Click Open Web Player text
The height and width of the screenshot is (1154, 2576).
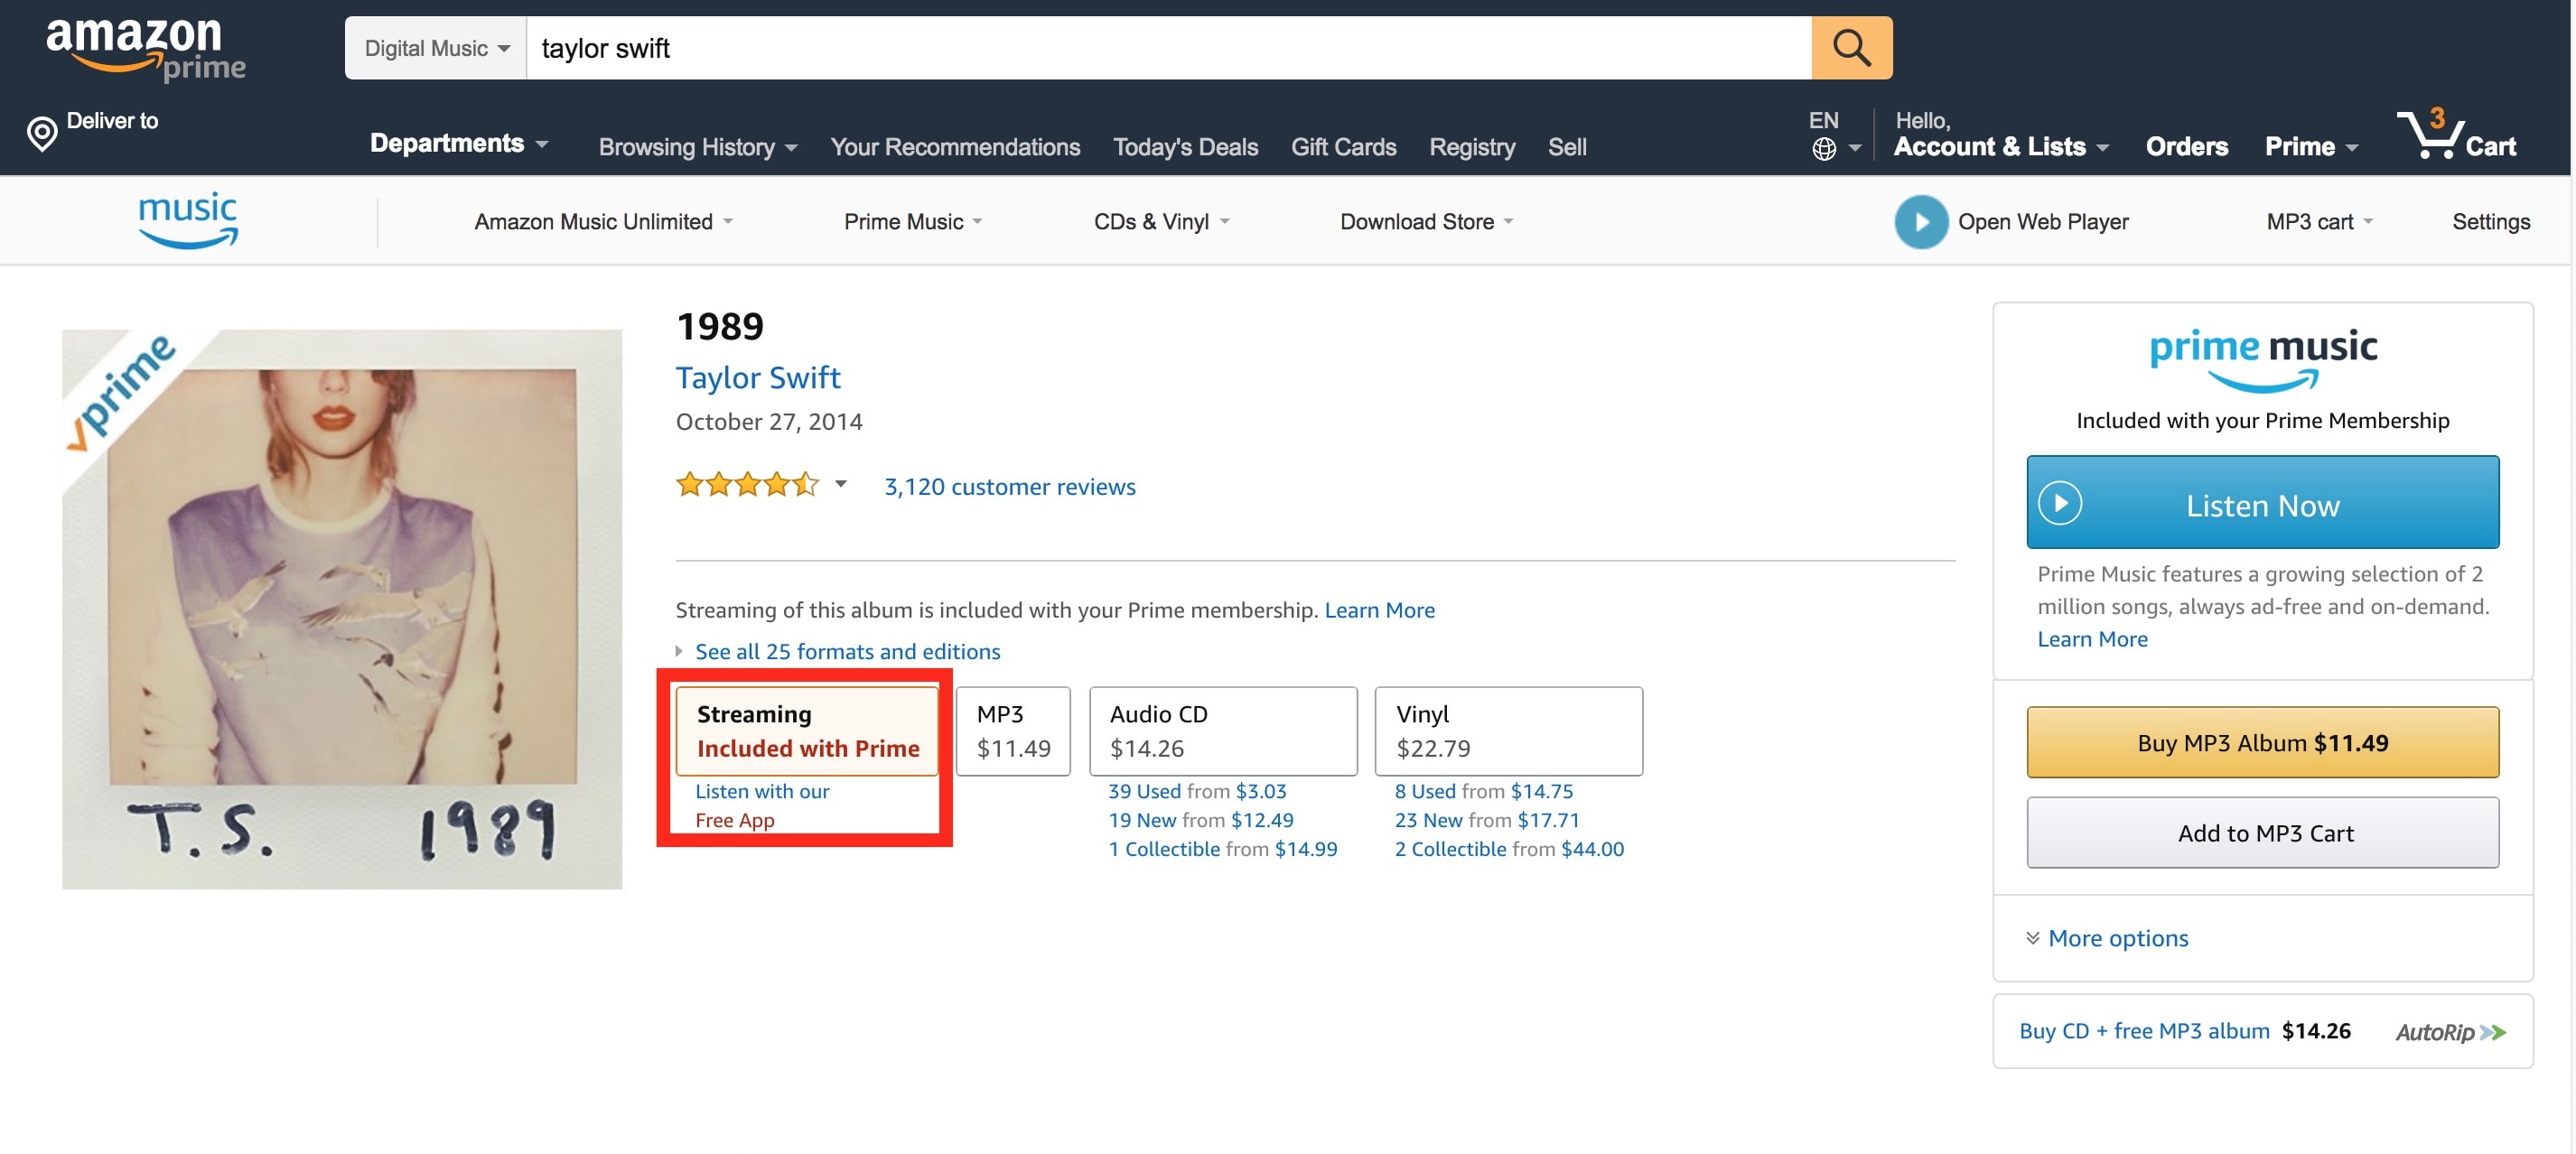2043,222
